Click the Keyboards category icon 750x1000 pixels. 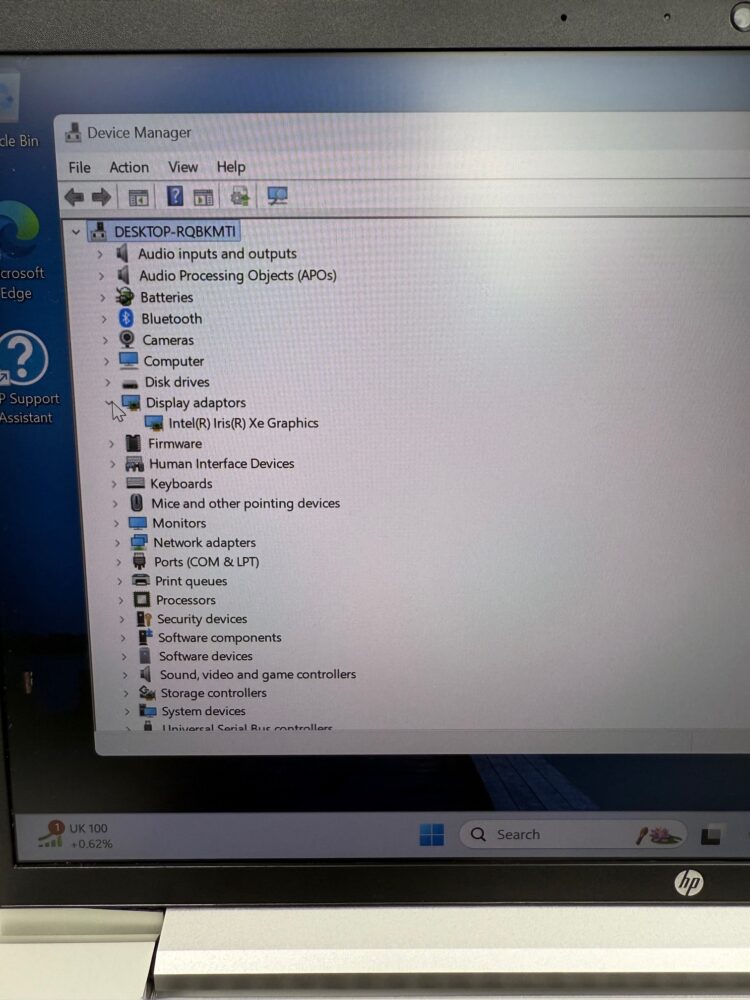click(135, 483)
